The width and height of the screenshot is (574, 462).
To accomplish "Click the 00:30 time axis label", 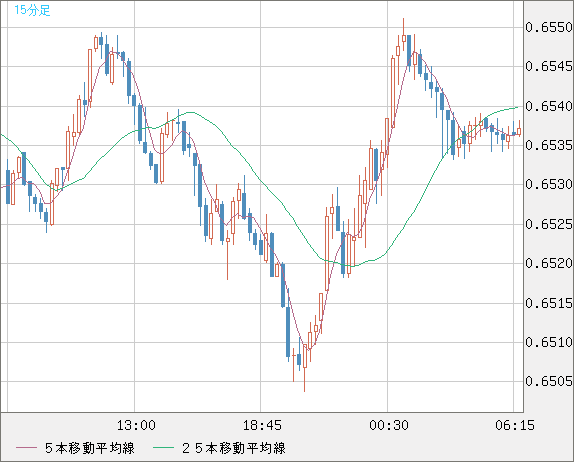I will (x=389, y=425).
